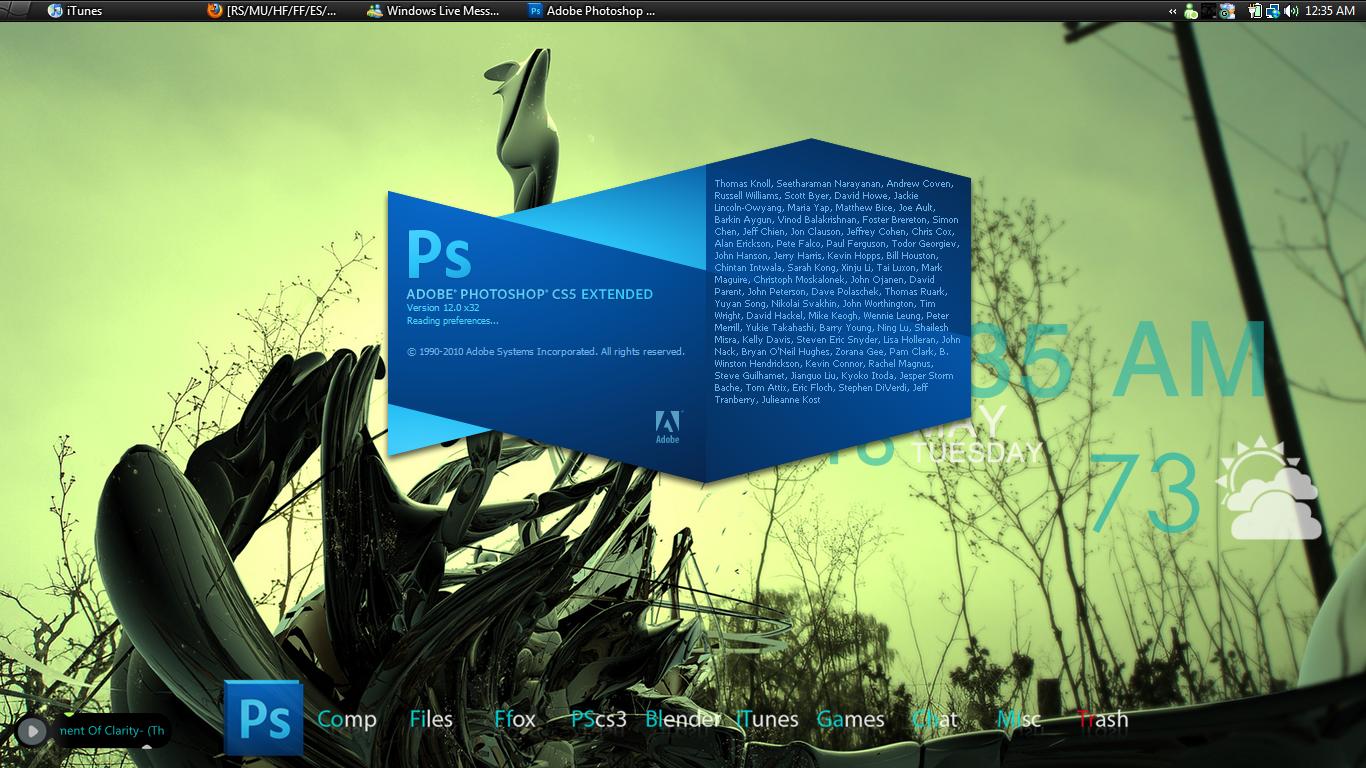Open Blender from the launcher bar
Screen dimensions: 1366x768
682,719
